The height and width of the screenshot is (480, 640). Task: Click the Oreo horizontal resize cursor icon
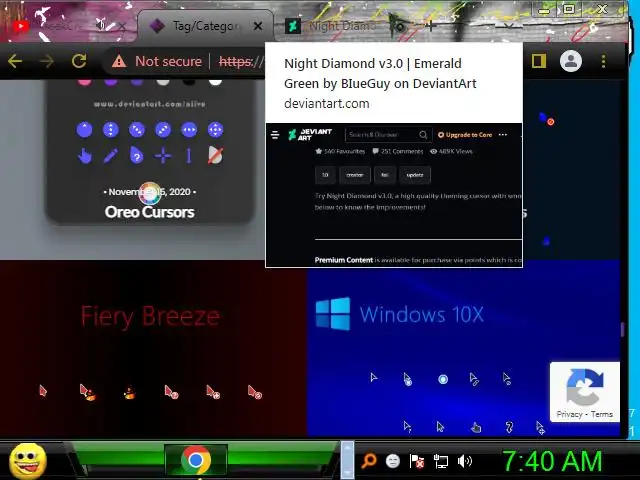tap(189, 130)
